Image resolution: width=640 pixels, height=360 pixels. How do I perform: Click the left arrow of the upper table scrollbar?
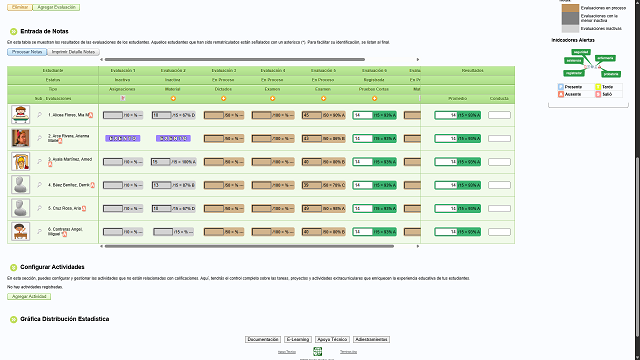click(101, 60)
